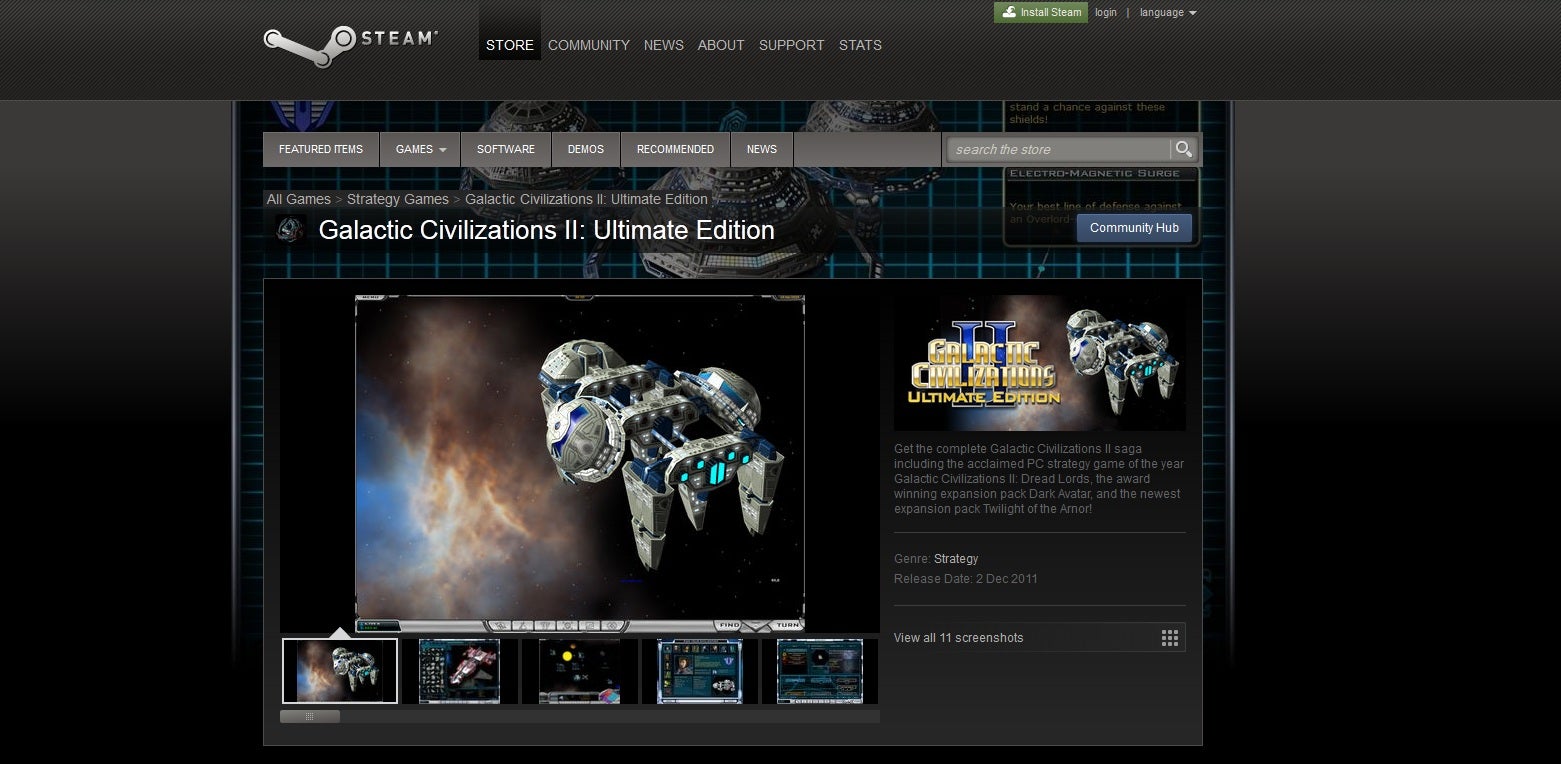This screenshot has height=764, width=1561.
Task: Open the Recommended store section
Action: 676,149
